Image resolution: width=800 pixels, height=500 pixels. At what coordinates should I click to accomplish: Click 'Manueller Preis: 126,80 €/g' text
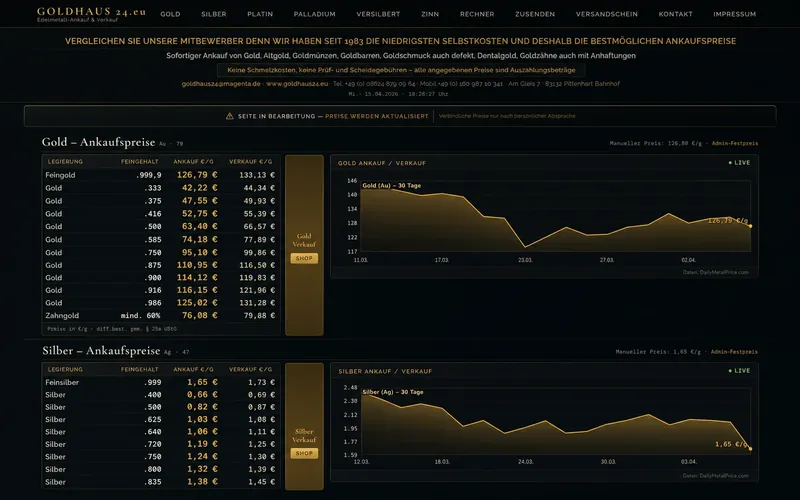point(656,143)
